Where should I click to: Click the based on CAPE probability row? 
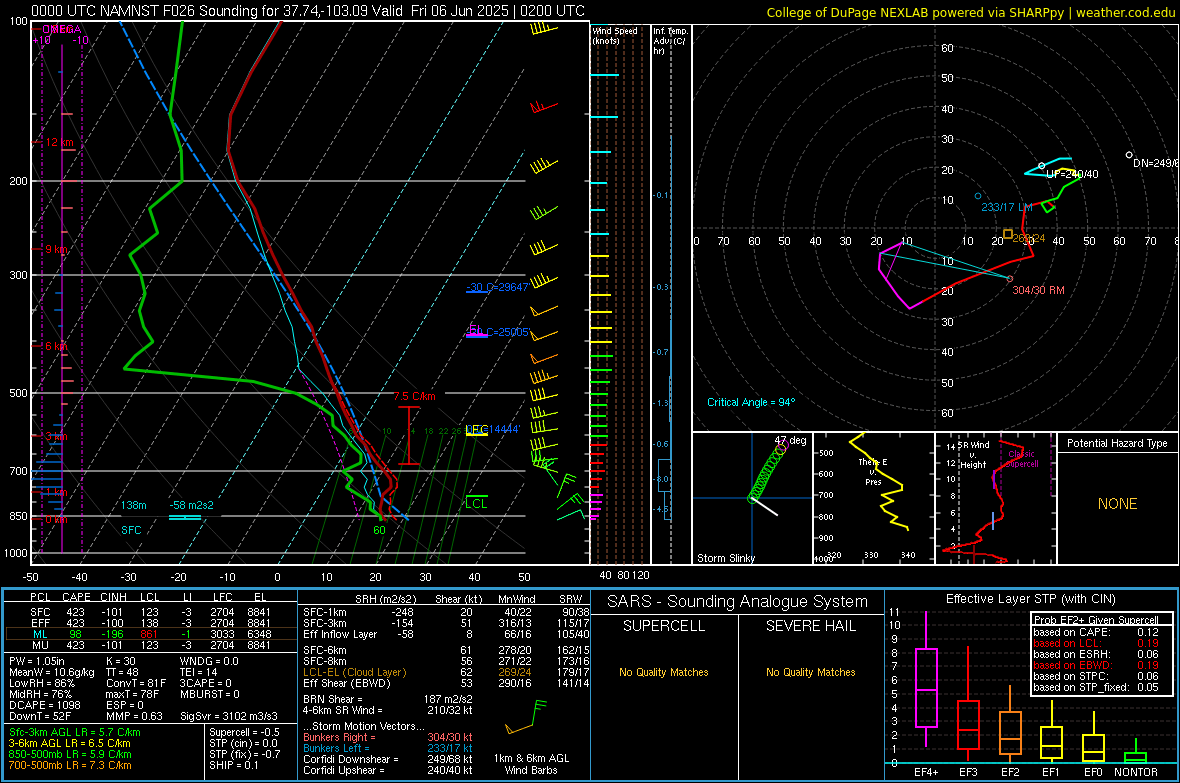pos(1096,632)
